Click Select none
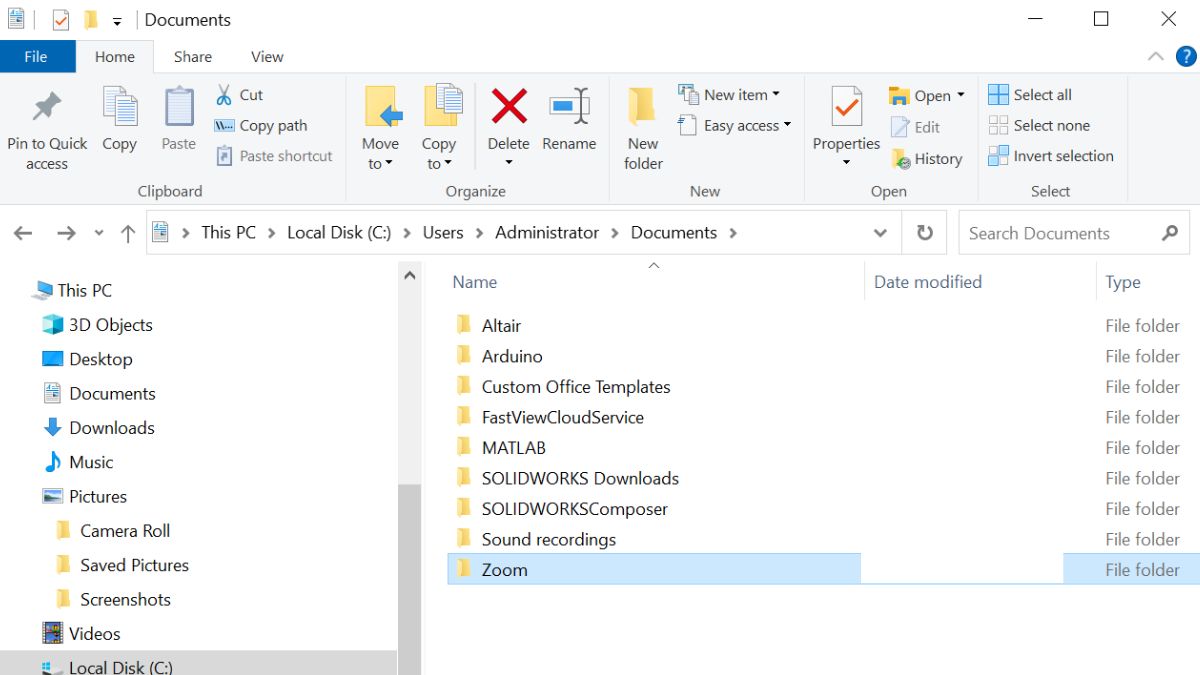 (1039, 125)
